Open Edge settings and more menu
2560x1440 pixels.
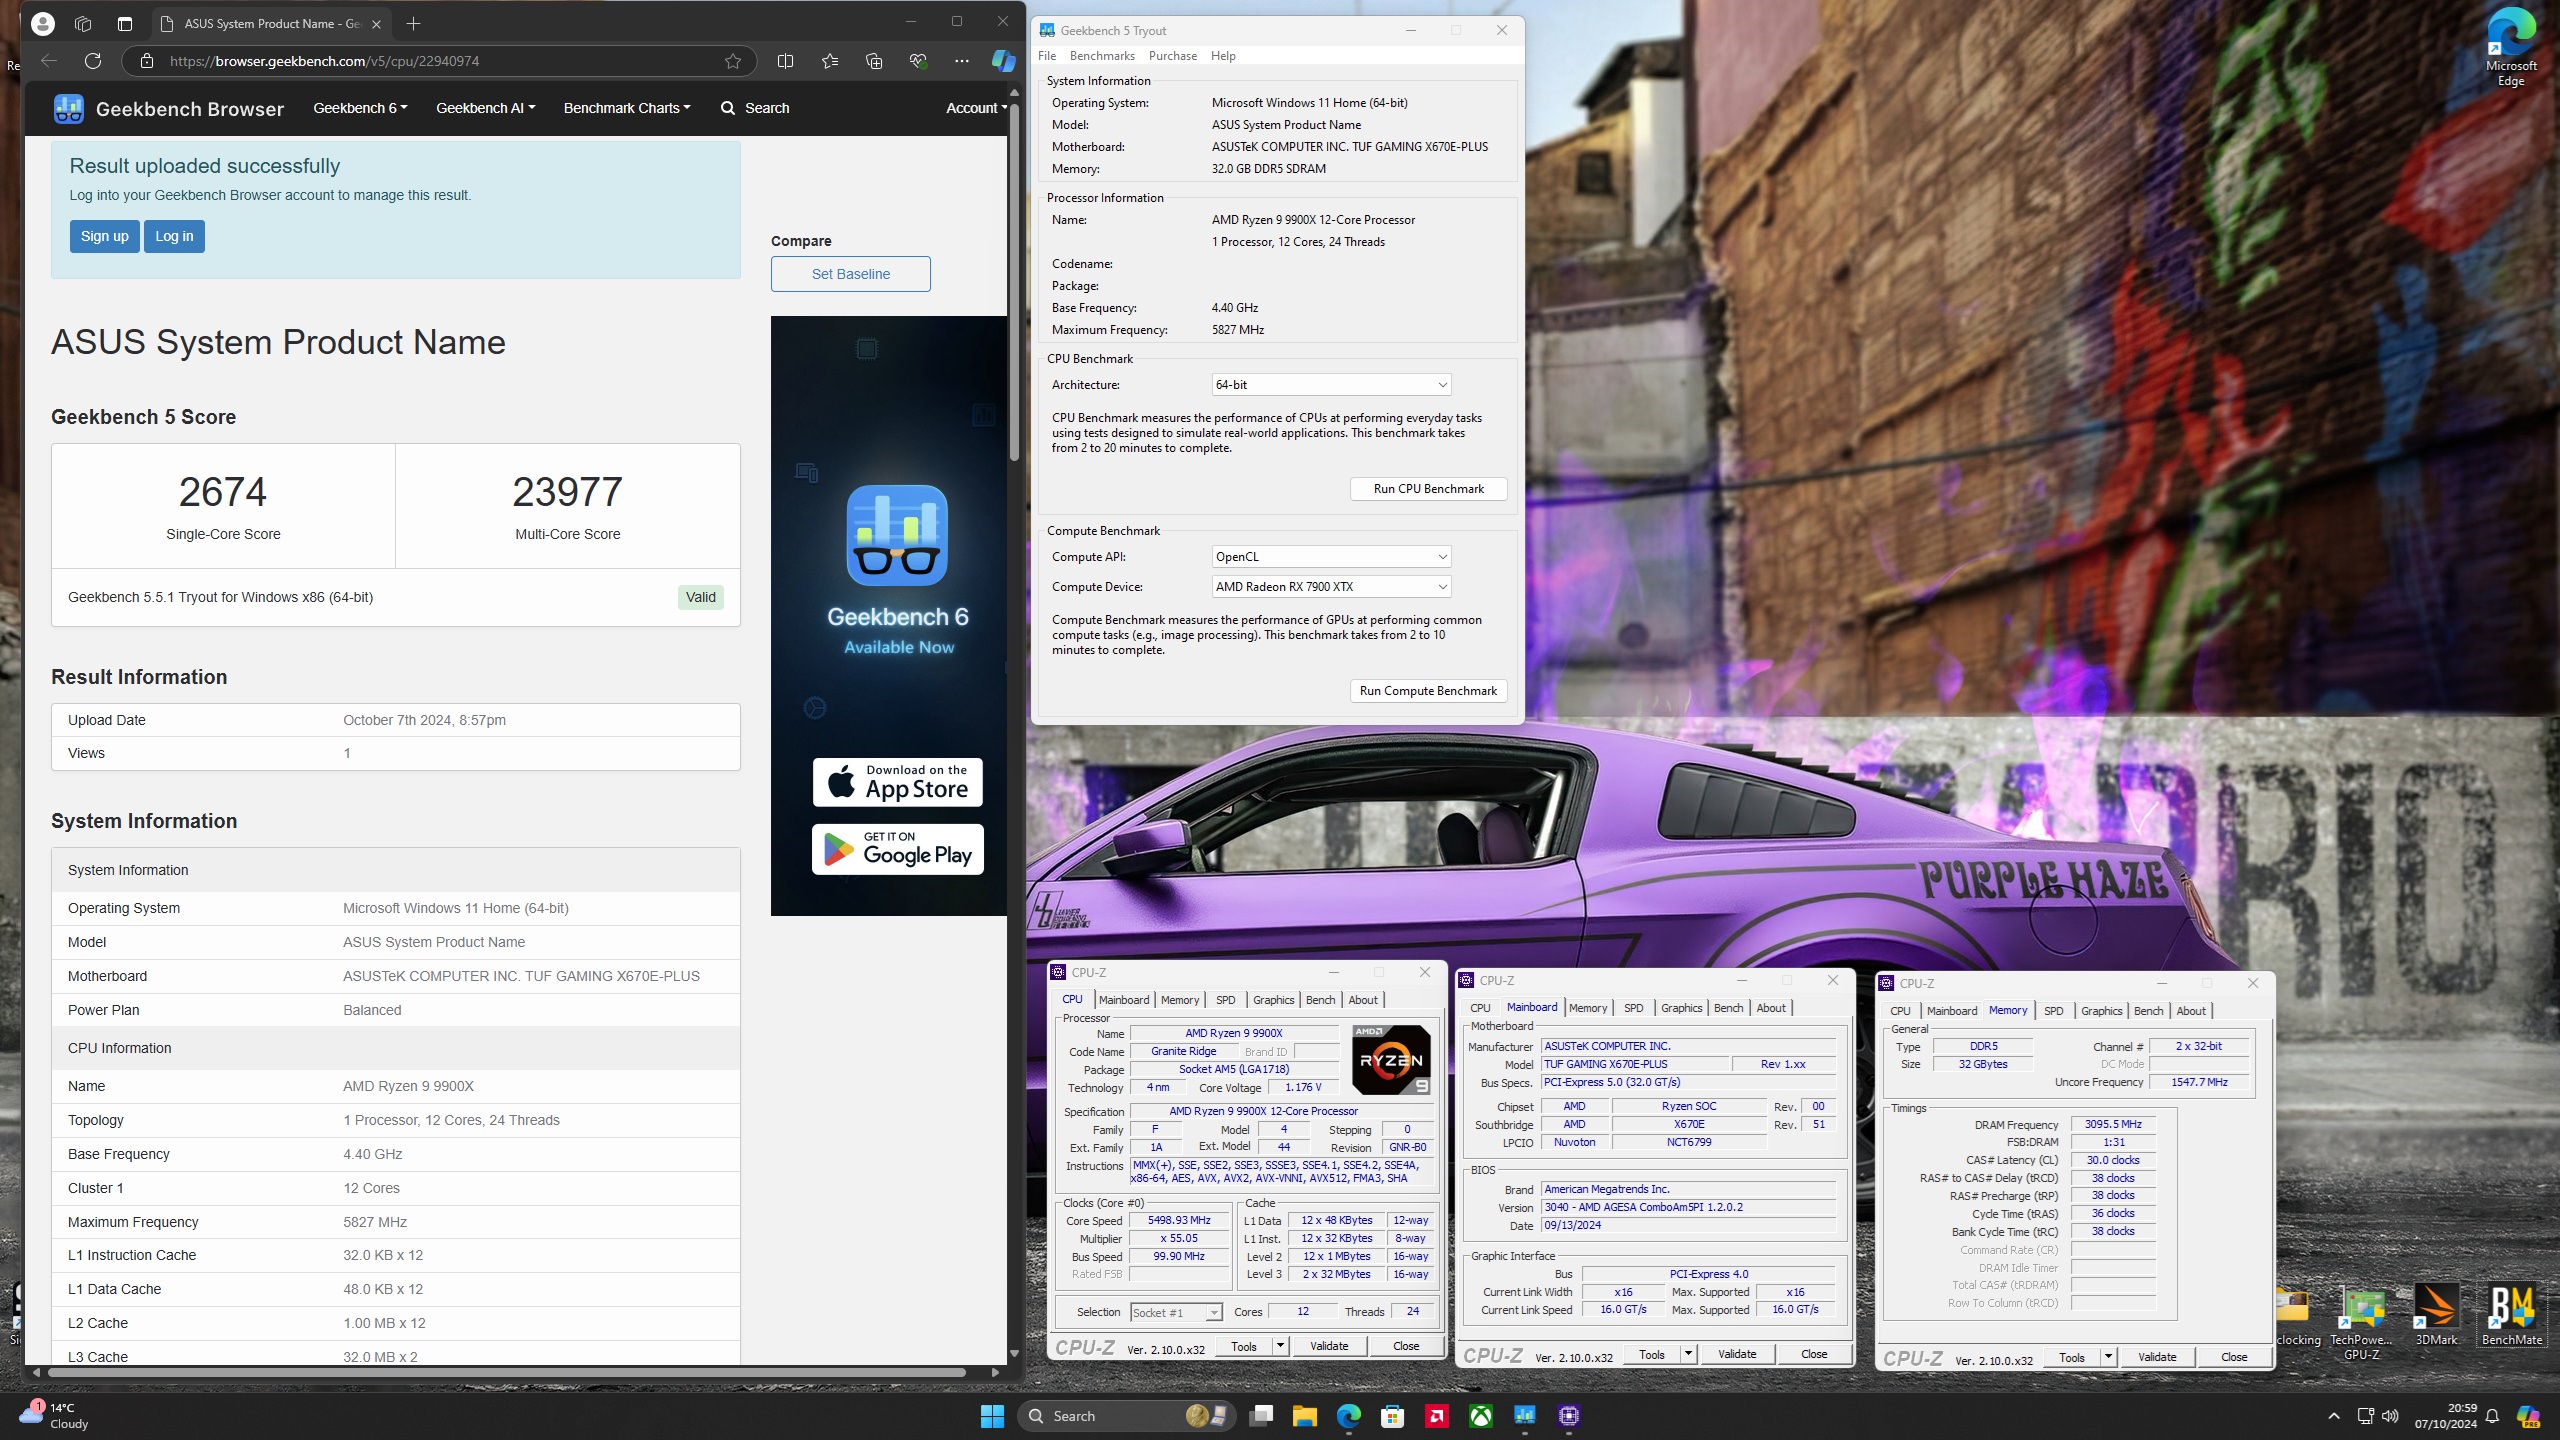coord(962,61)
